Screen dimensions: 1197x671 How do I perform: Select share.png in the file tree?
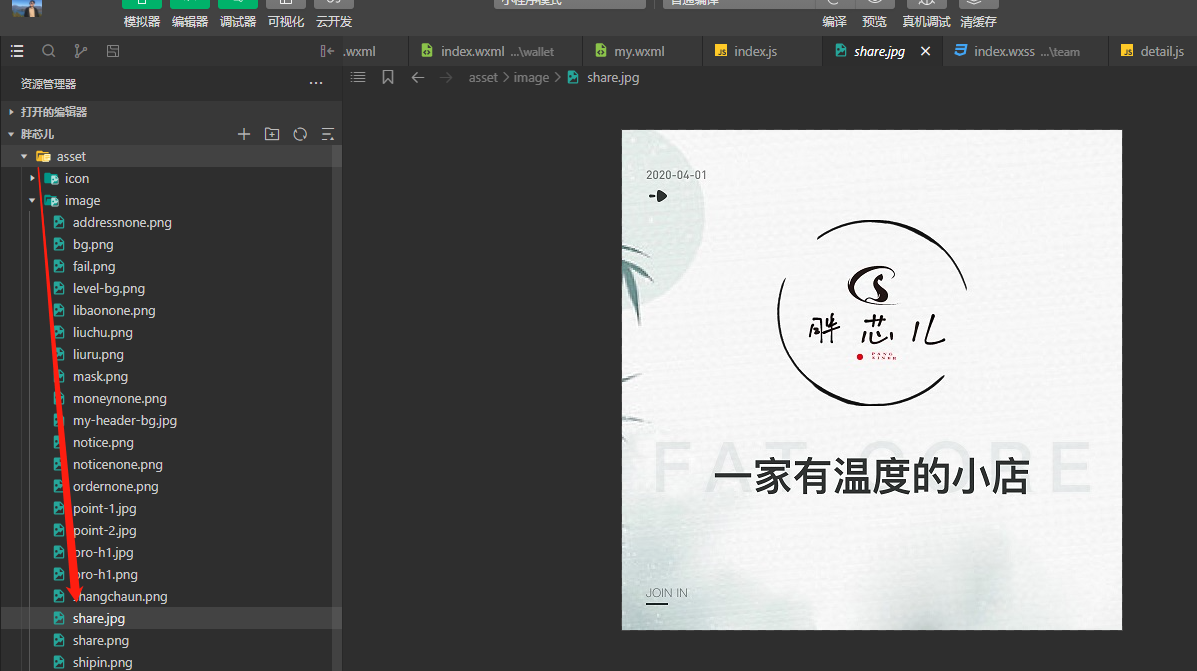coord(100,640)
